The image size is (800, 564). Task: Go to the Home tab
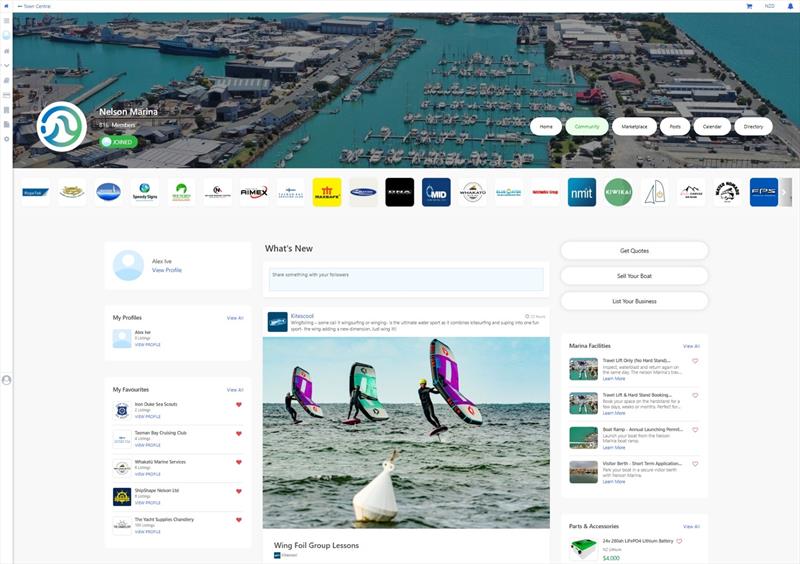546,127
